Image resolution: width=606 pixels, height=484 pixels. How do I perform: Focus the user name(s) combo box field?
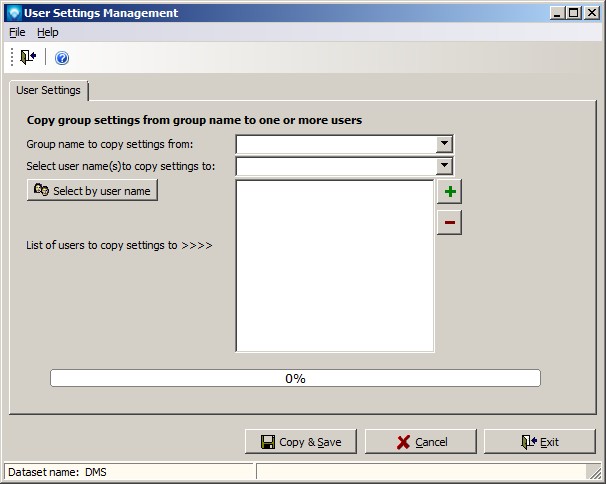(336, 166)
